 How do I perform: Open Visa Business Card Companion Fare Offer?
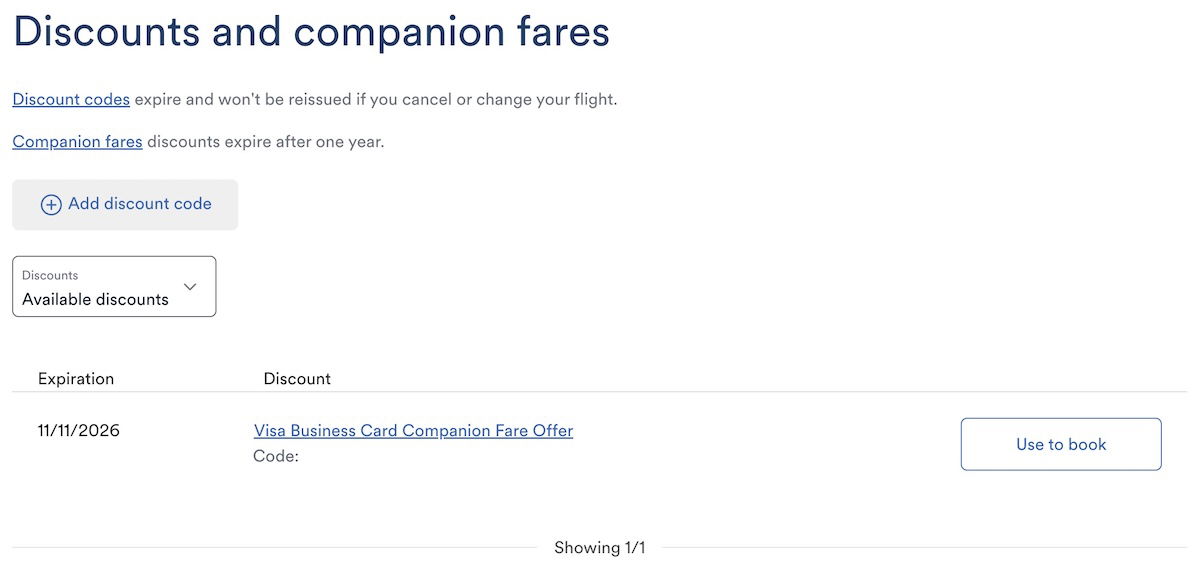(x=413, y=431)
